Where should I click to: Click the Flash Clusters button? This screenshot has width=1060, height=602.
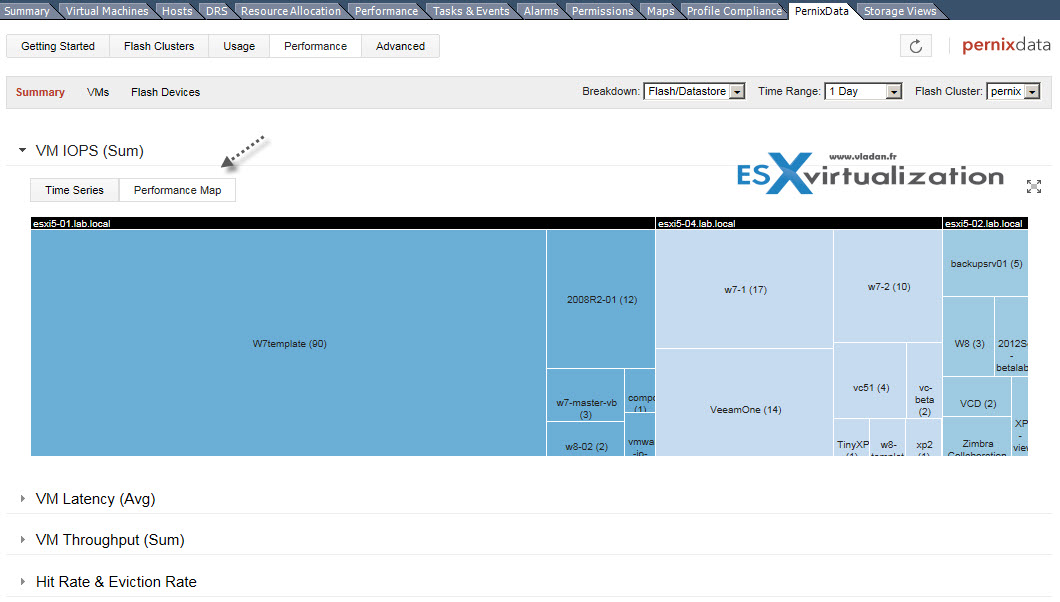point(159,46)
